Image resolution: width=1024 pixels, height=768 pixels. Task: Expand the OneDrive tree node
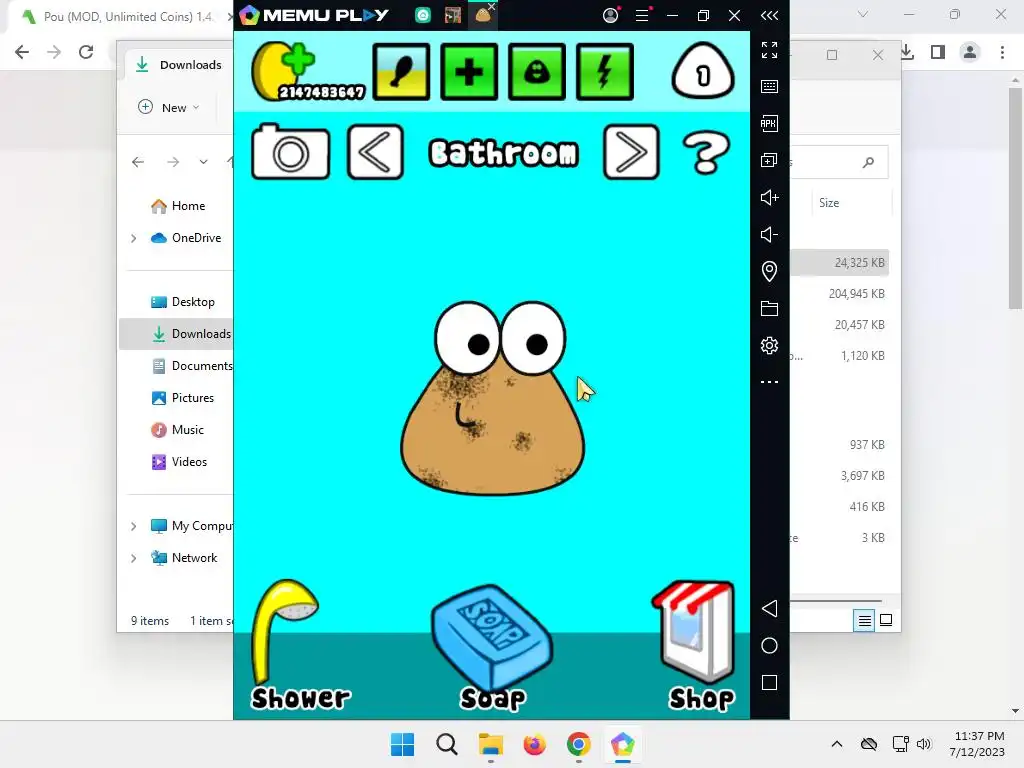click(x=133, y=238)
